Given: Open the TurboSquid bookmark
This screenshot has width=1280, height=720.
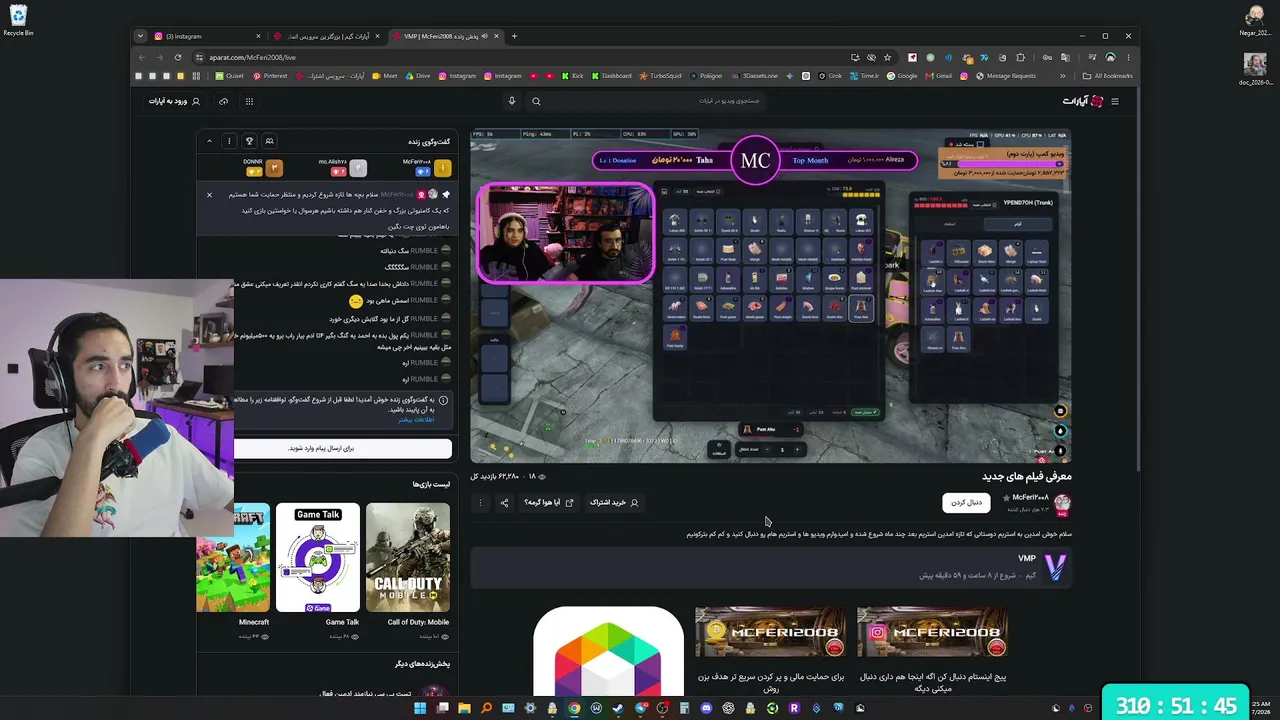Looking at the screenshot, I should click(660, 76).
